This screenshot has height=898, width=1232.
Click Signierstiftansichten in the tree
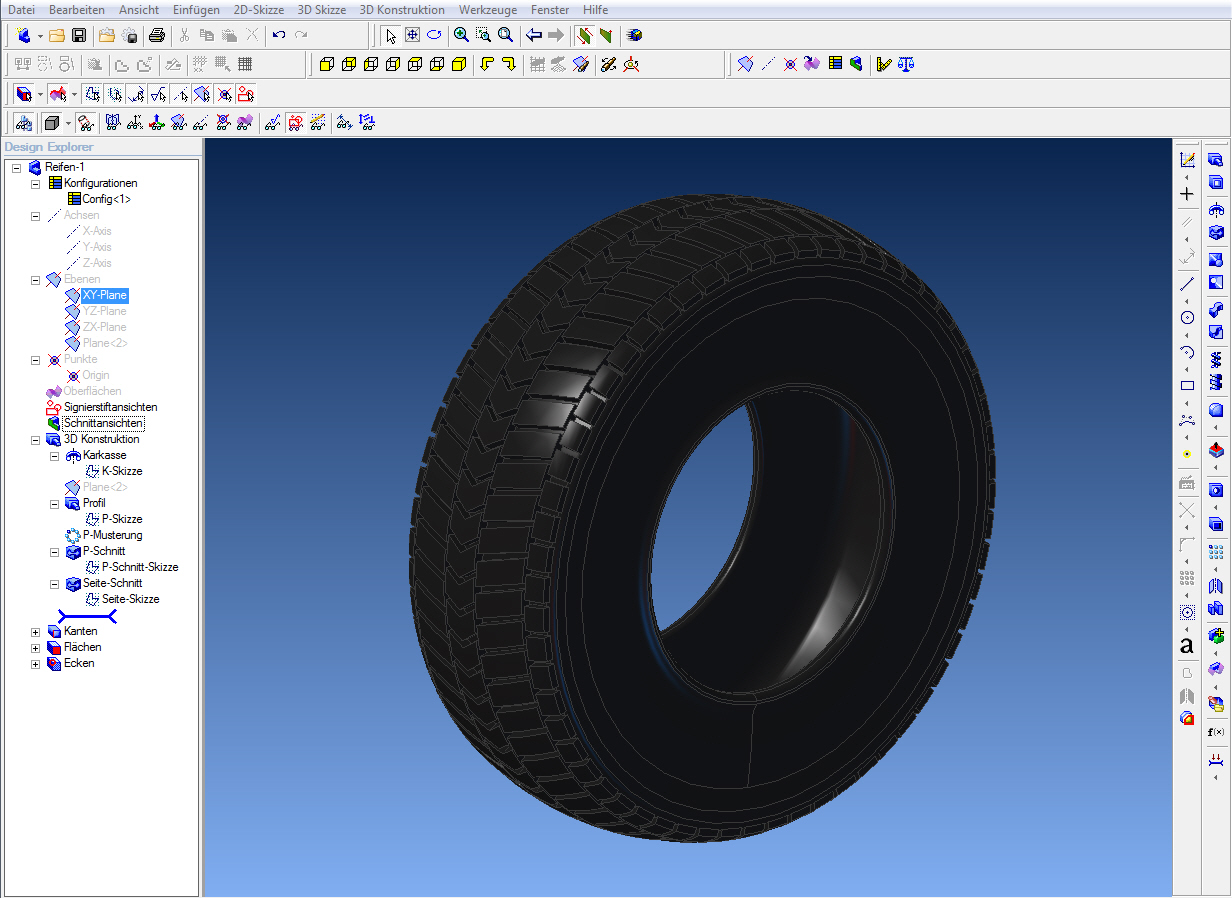tap(111, 407)
